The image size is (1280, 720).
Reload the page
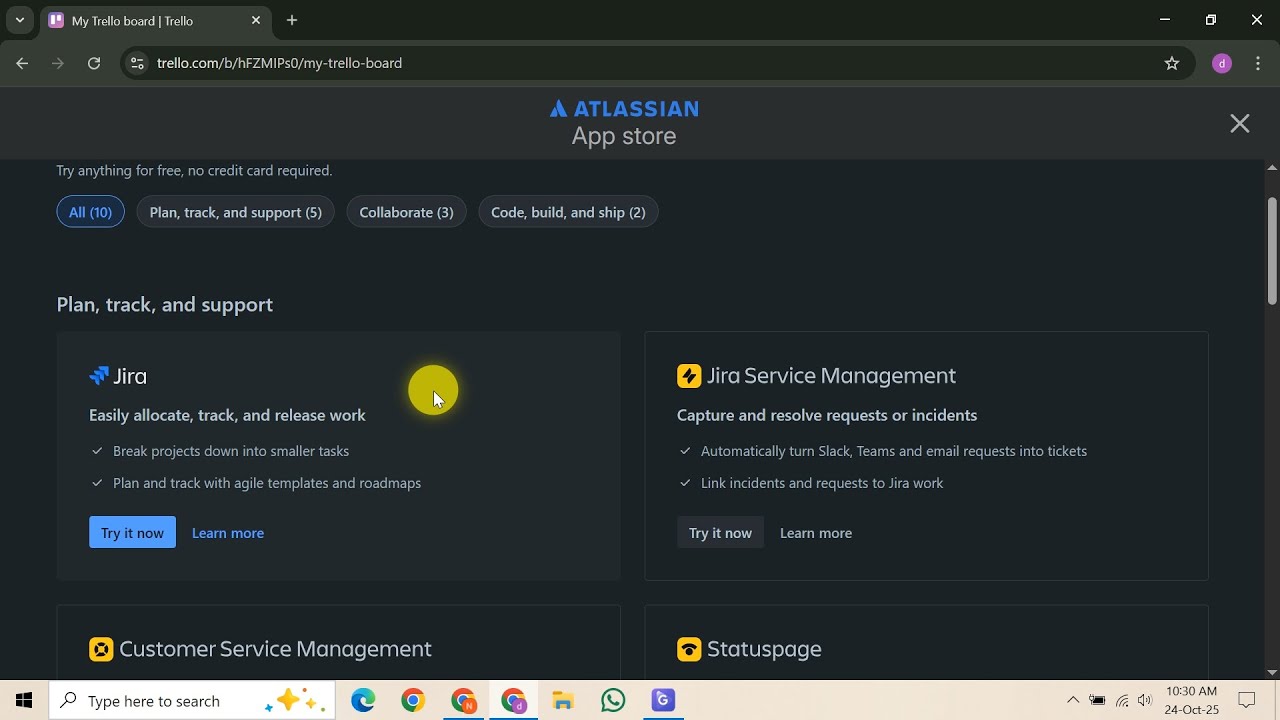[x=94, y=63]
